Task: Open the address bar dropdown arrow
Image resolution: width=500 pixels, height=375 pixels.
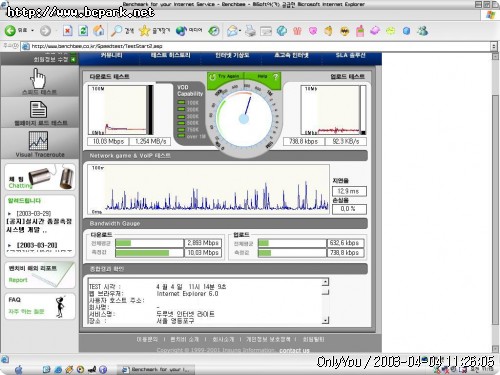Action: pyautogui.click(x=494, y=46)
